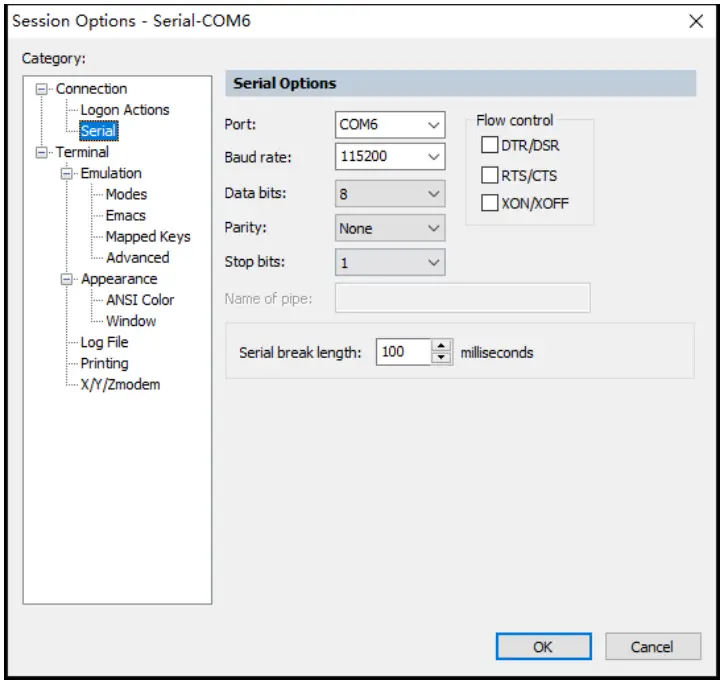
Task: Open the Mapped Keys category
Action: tap(147, 236)
